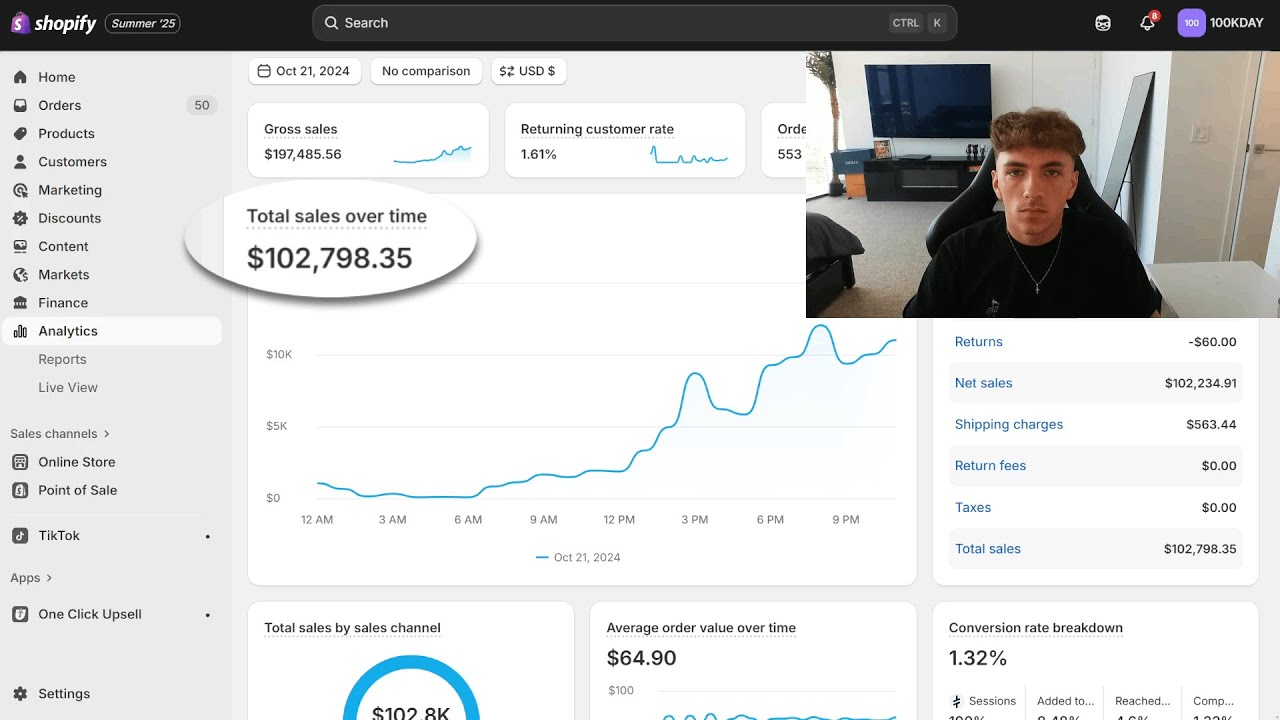Focus the Search field
Image resolution: width=1280 pixels, height=720 pixels.
coord(634,23)
